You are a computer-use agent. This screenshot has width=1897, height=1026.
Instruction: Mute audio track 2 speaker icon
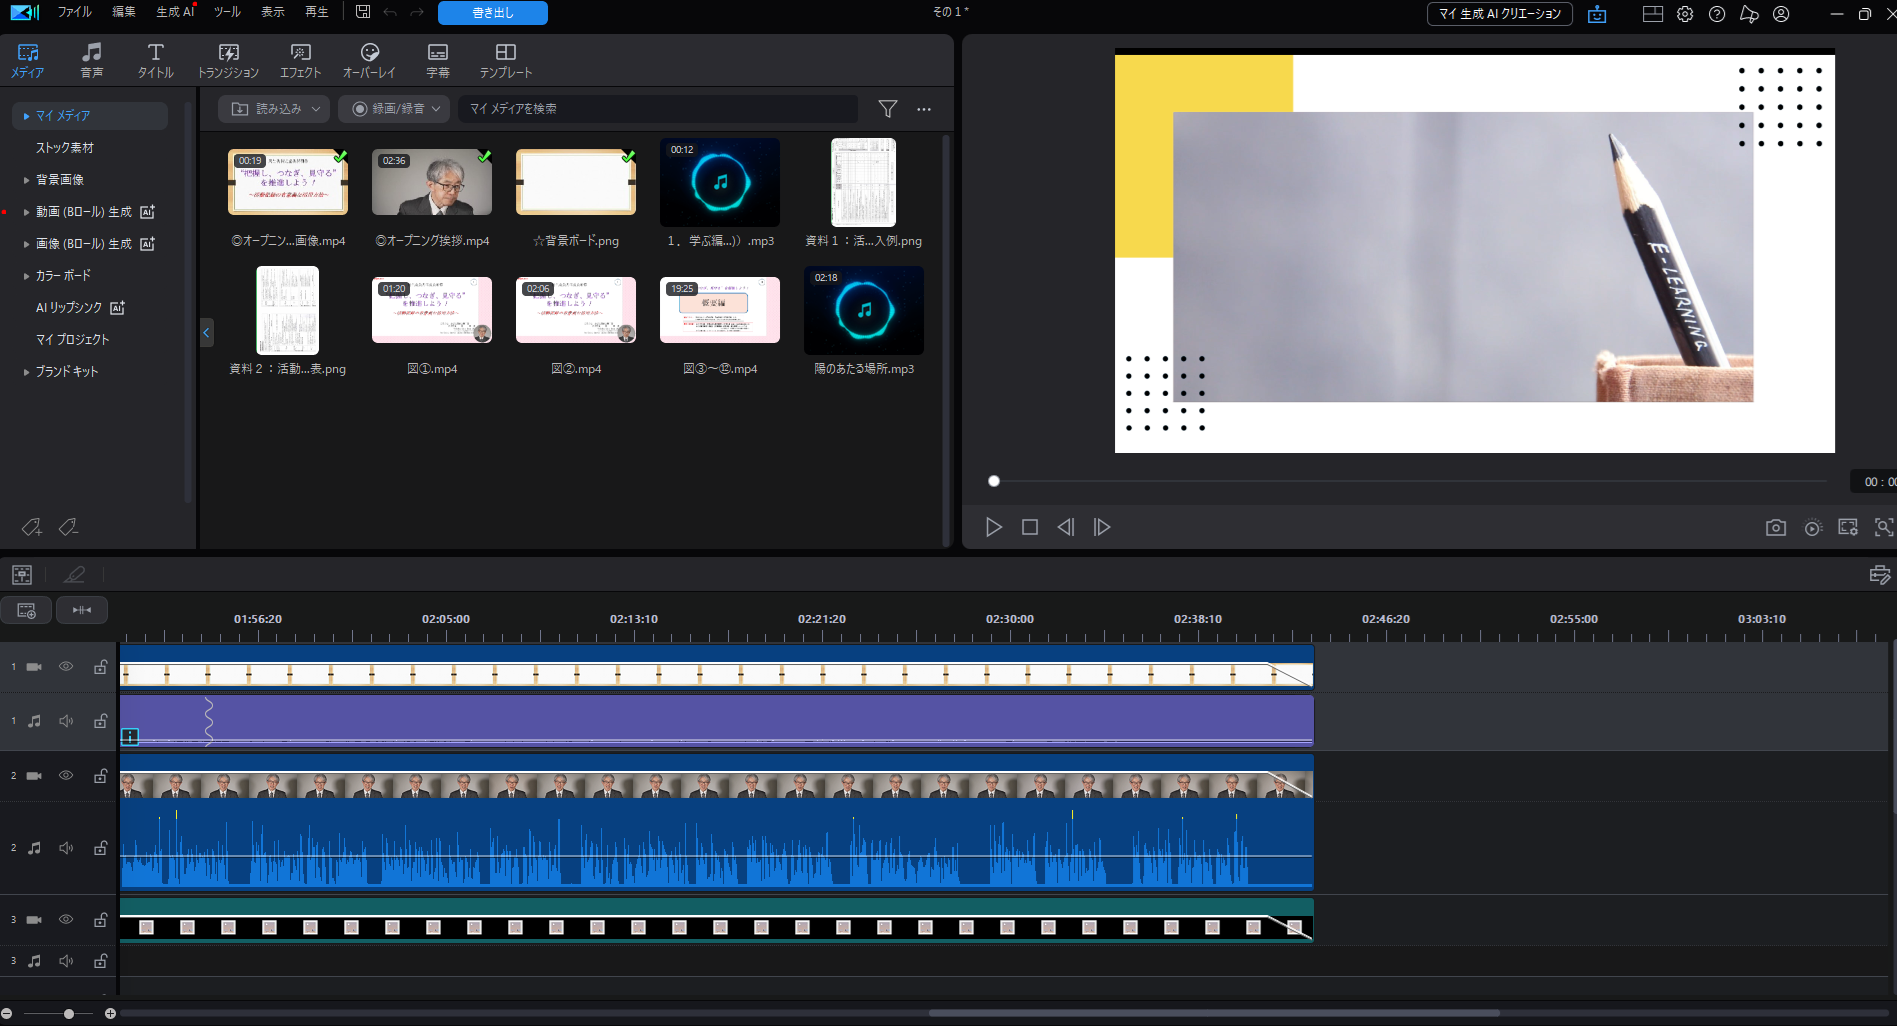[x=66, y=848]
